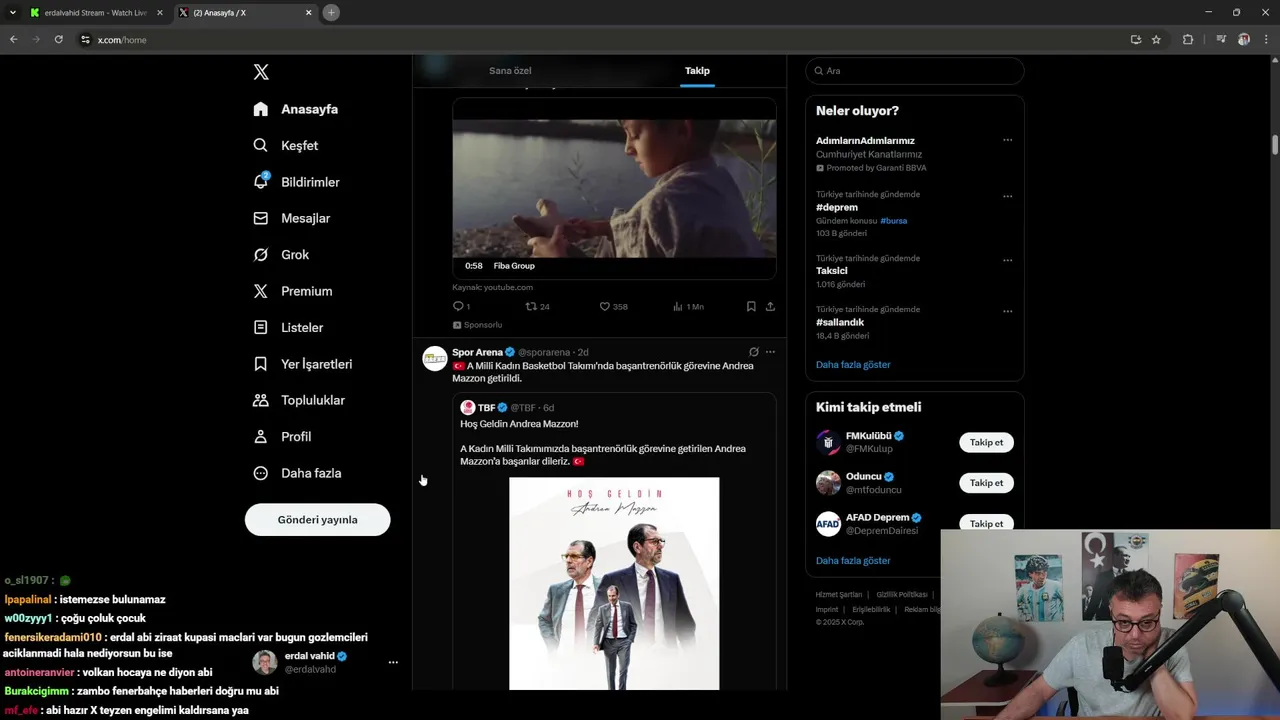Click the Listeler list icon

pyautogui.click(x=261, y=327)
